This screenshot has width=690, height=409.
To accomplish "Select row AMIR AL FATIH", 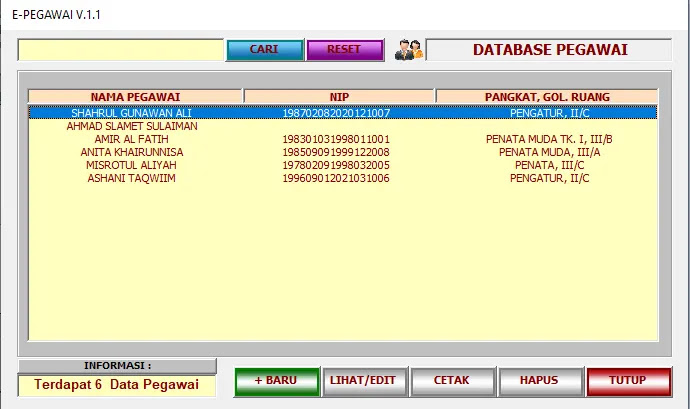I will (343, 139).
